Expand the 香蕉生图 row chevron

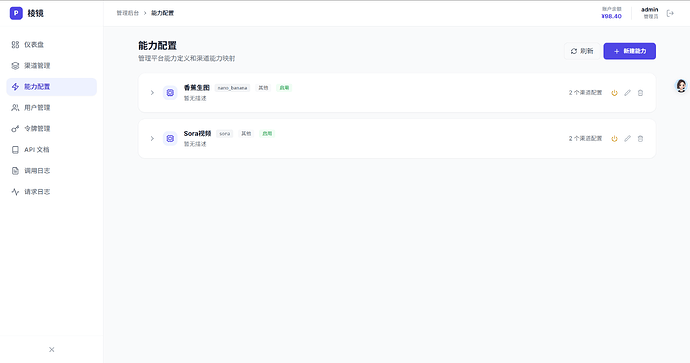tap(152, 93)
